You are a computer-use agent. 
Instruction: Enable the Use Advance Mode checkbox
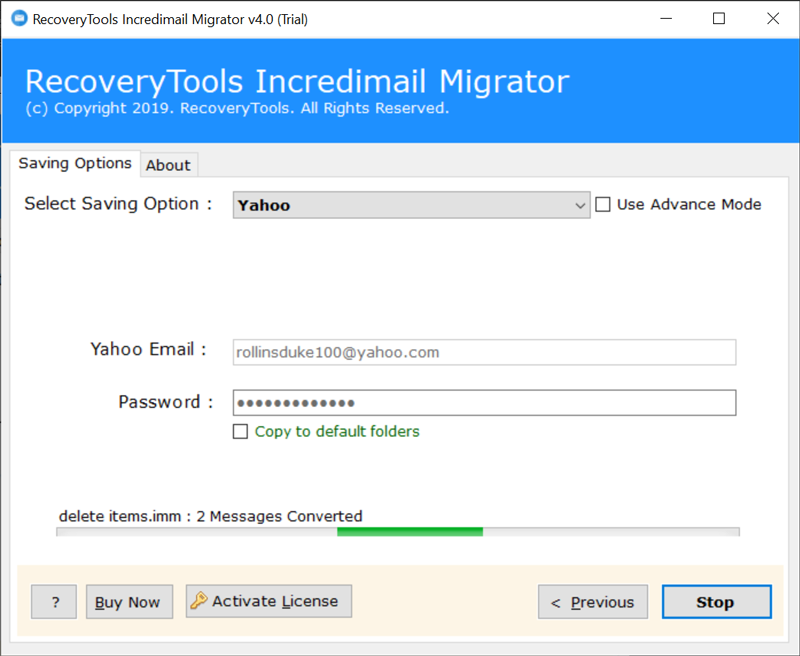pyautogui.click(x=603, y=205)
